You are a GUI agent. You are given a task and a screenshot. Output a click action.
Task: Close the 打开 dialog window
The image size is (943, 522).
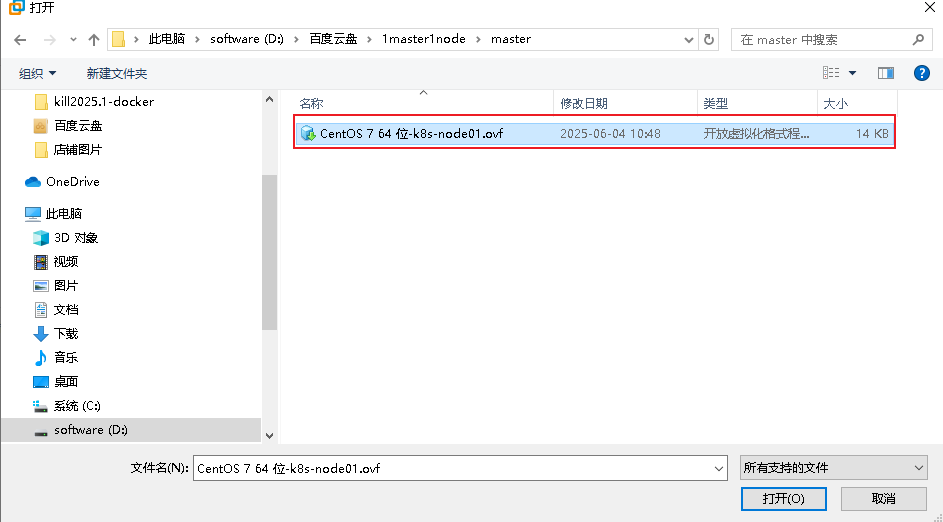tap(929, 7)
